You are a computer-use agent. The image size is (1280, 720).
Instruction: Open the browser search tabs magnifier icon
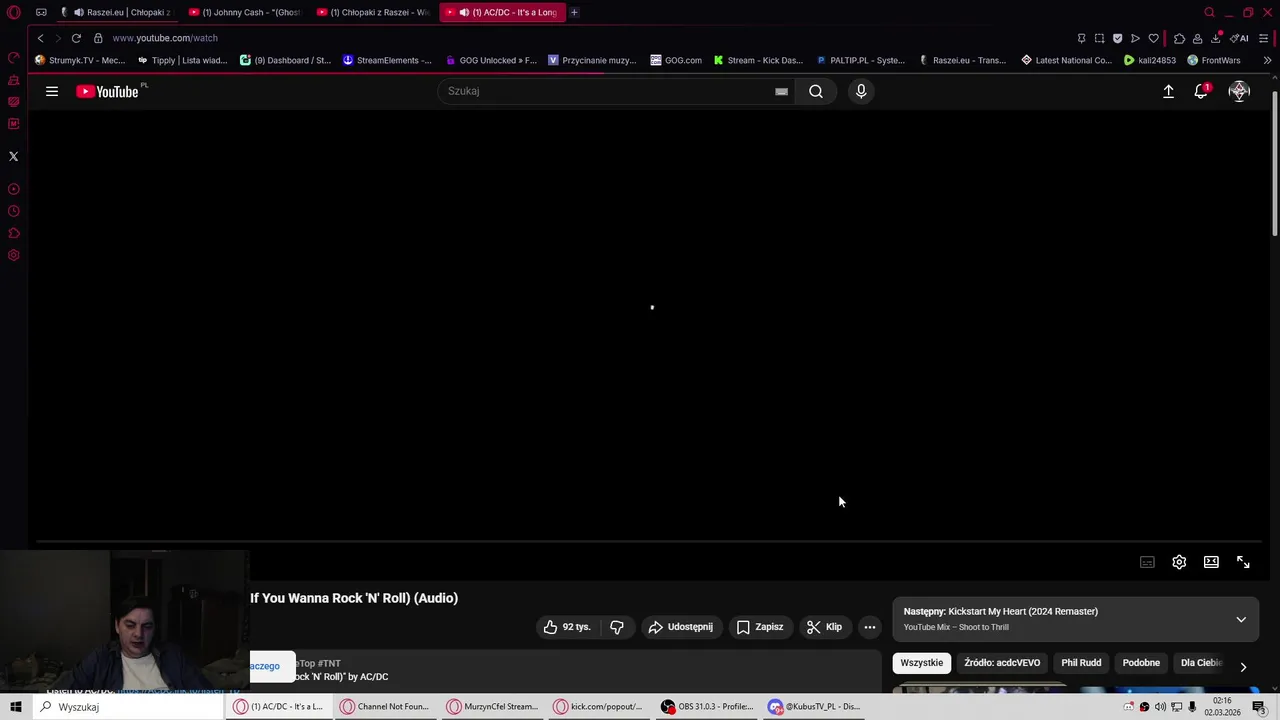(x=1209, y=12)
